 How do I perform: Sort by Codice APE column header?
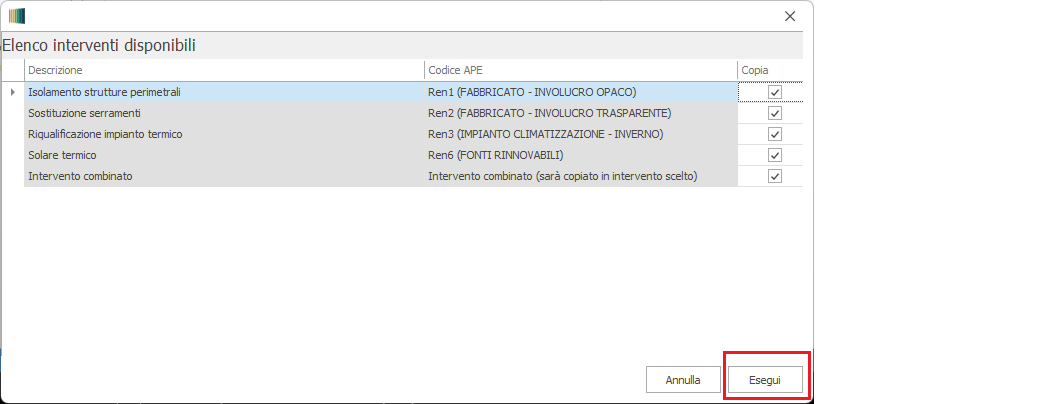point(579,70)
